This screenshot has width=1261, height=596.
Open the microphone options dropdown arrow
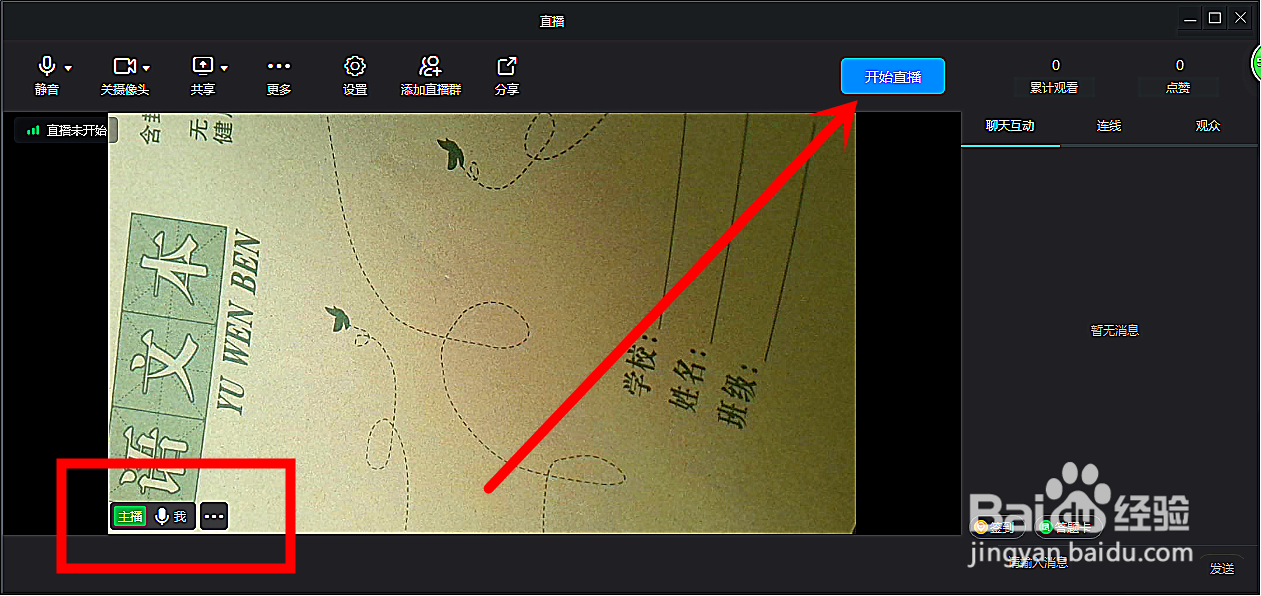68,68
